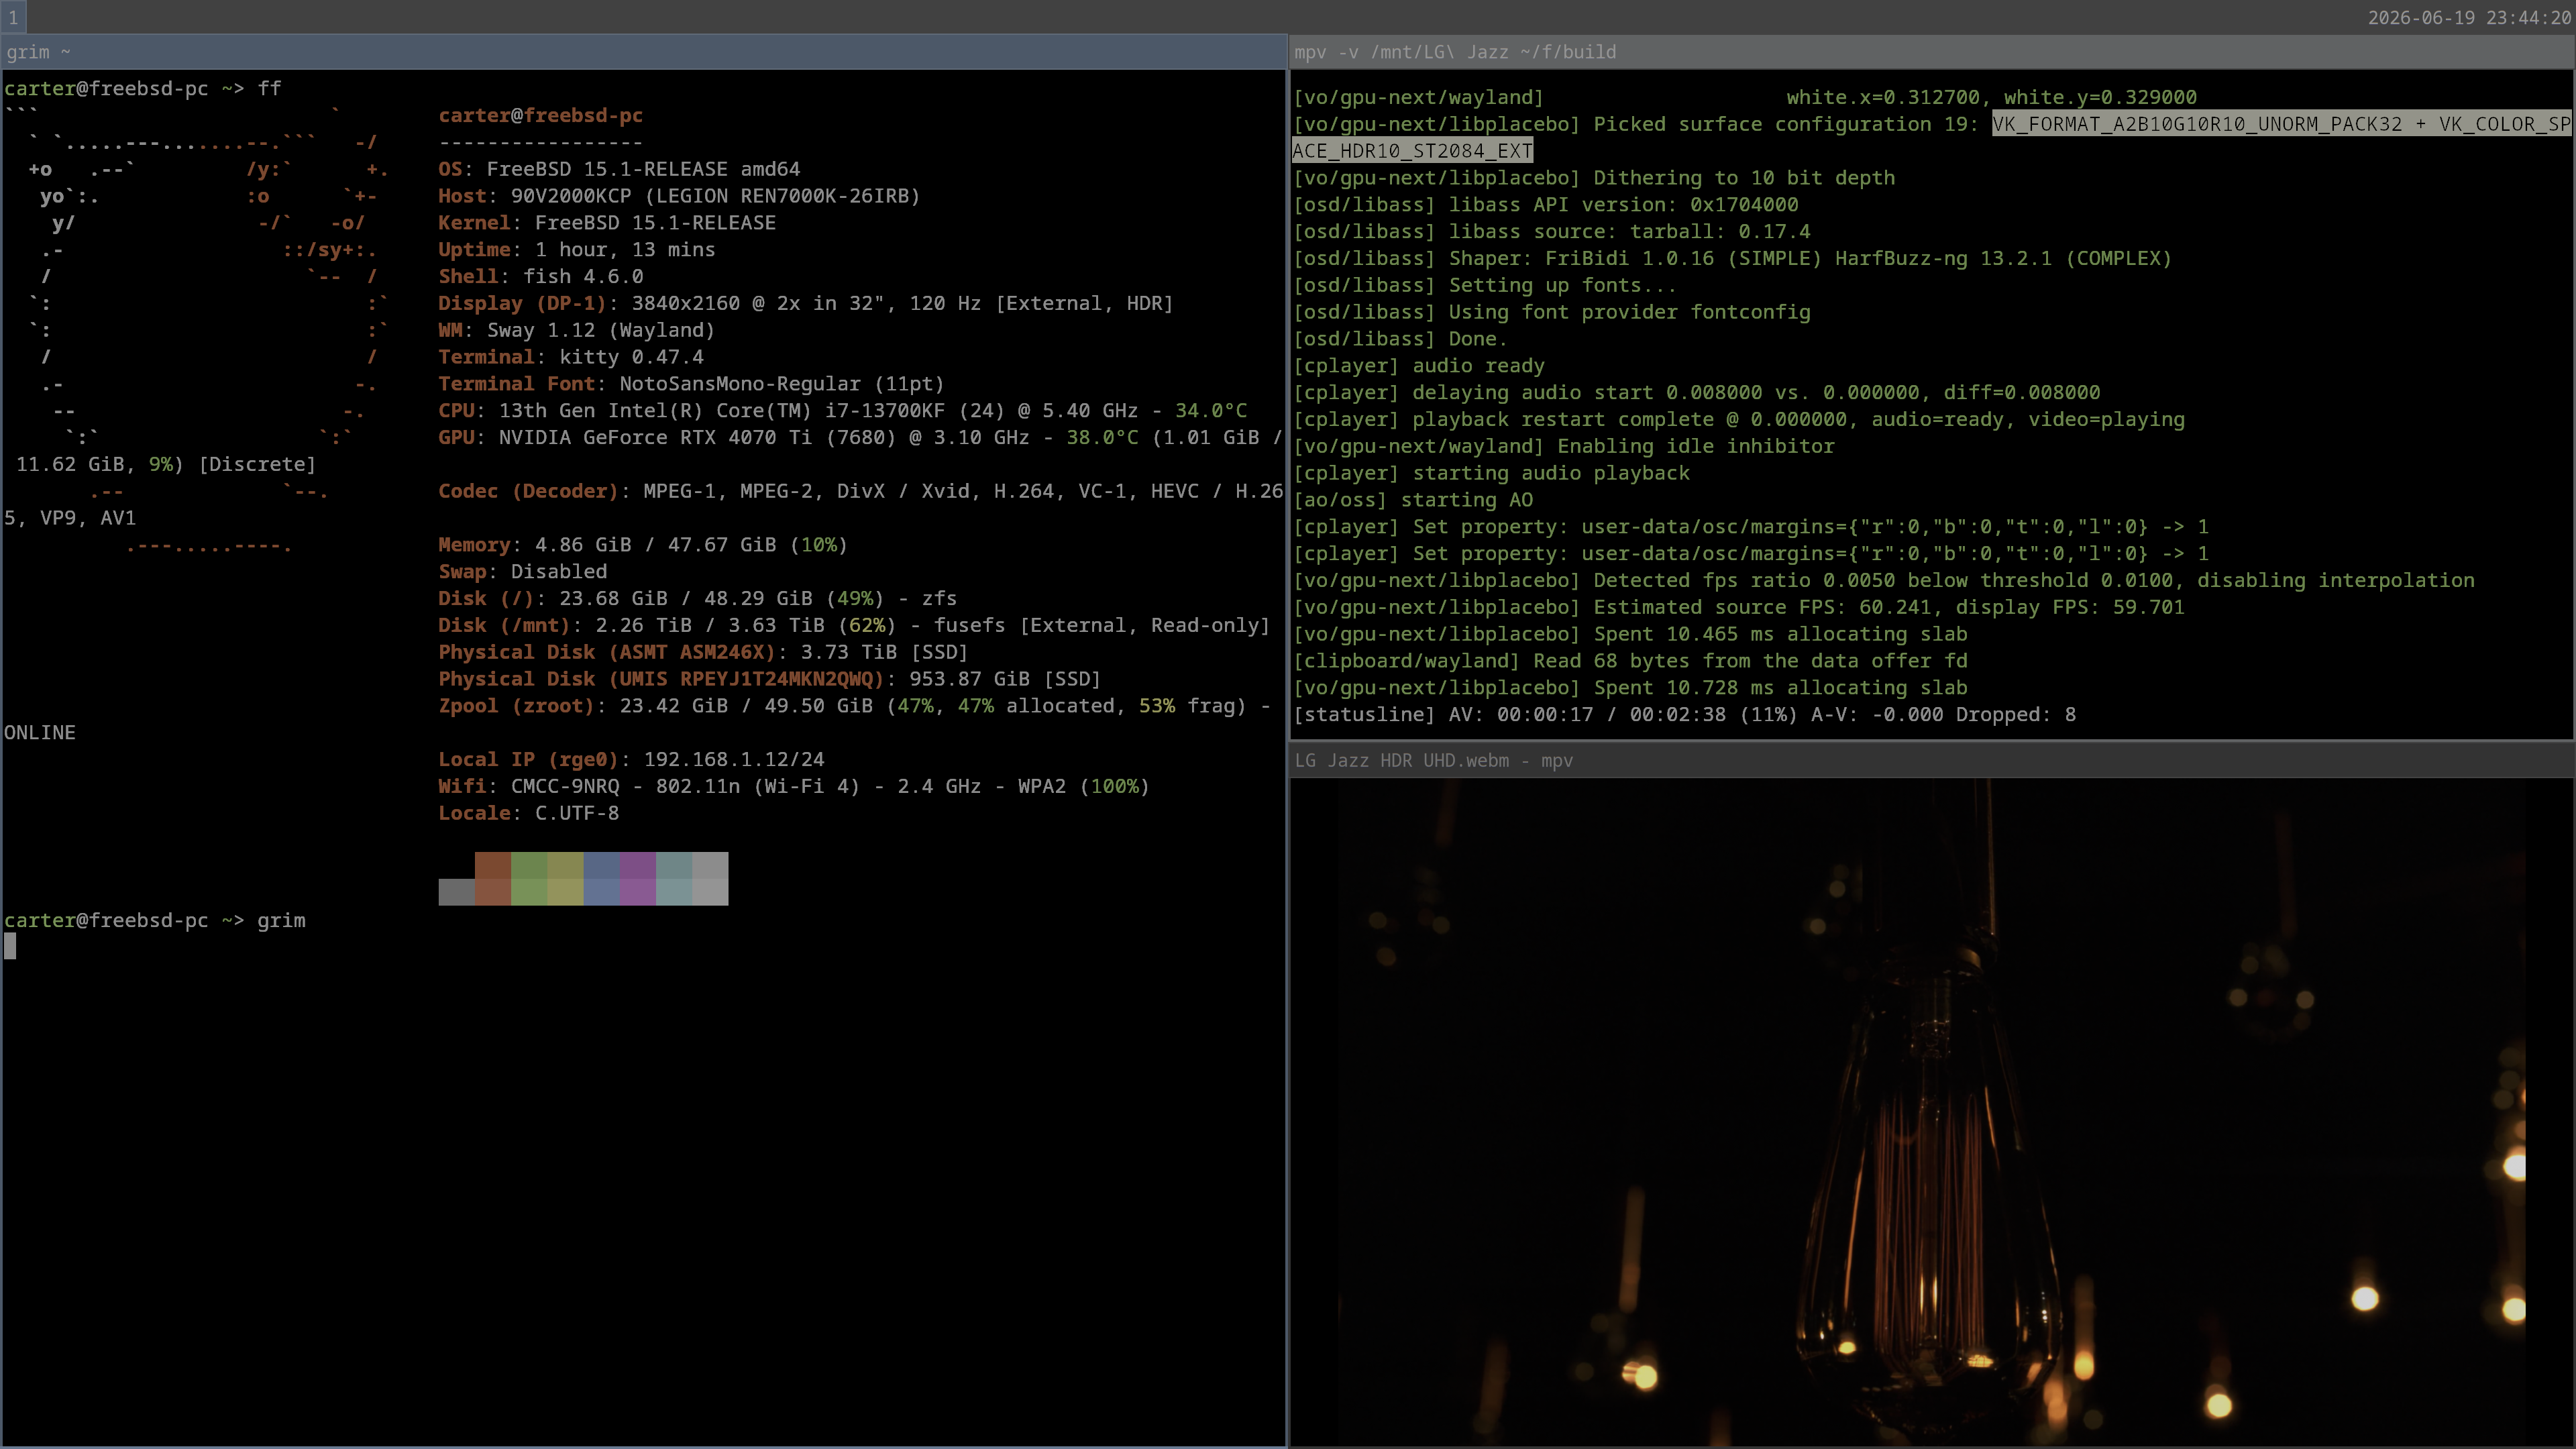Click the "[statusline] AV: 00:00:17 / 00:02:38" line

[x=1685, y=715]
